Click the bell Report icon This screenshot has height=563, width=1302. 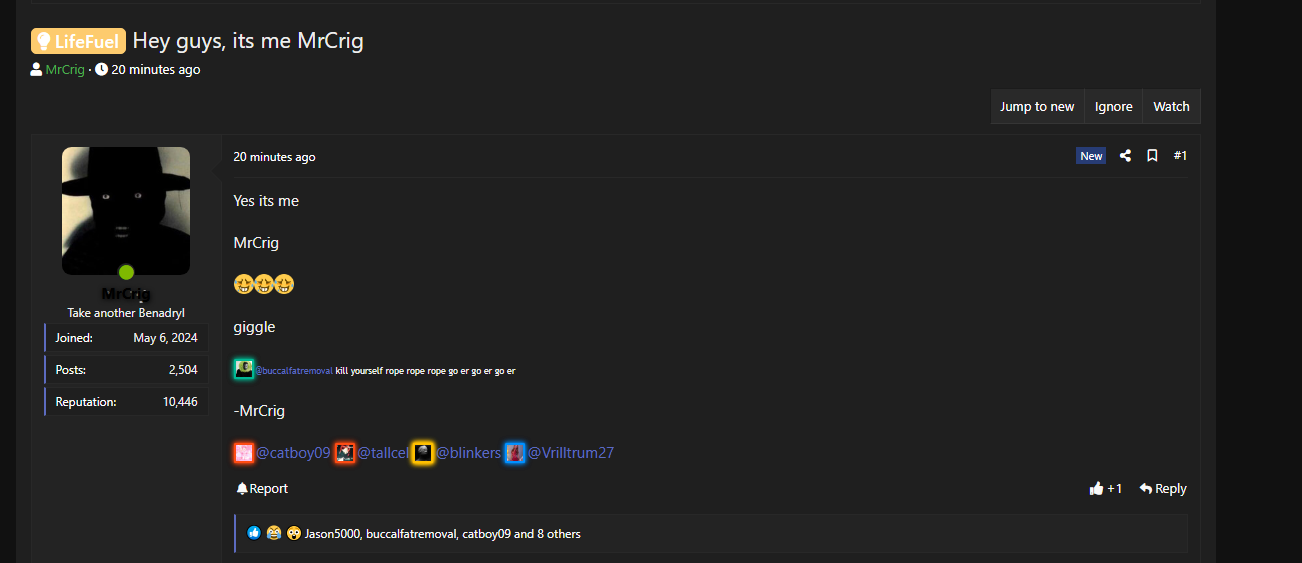coord(242,489)
